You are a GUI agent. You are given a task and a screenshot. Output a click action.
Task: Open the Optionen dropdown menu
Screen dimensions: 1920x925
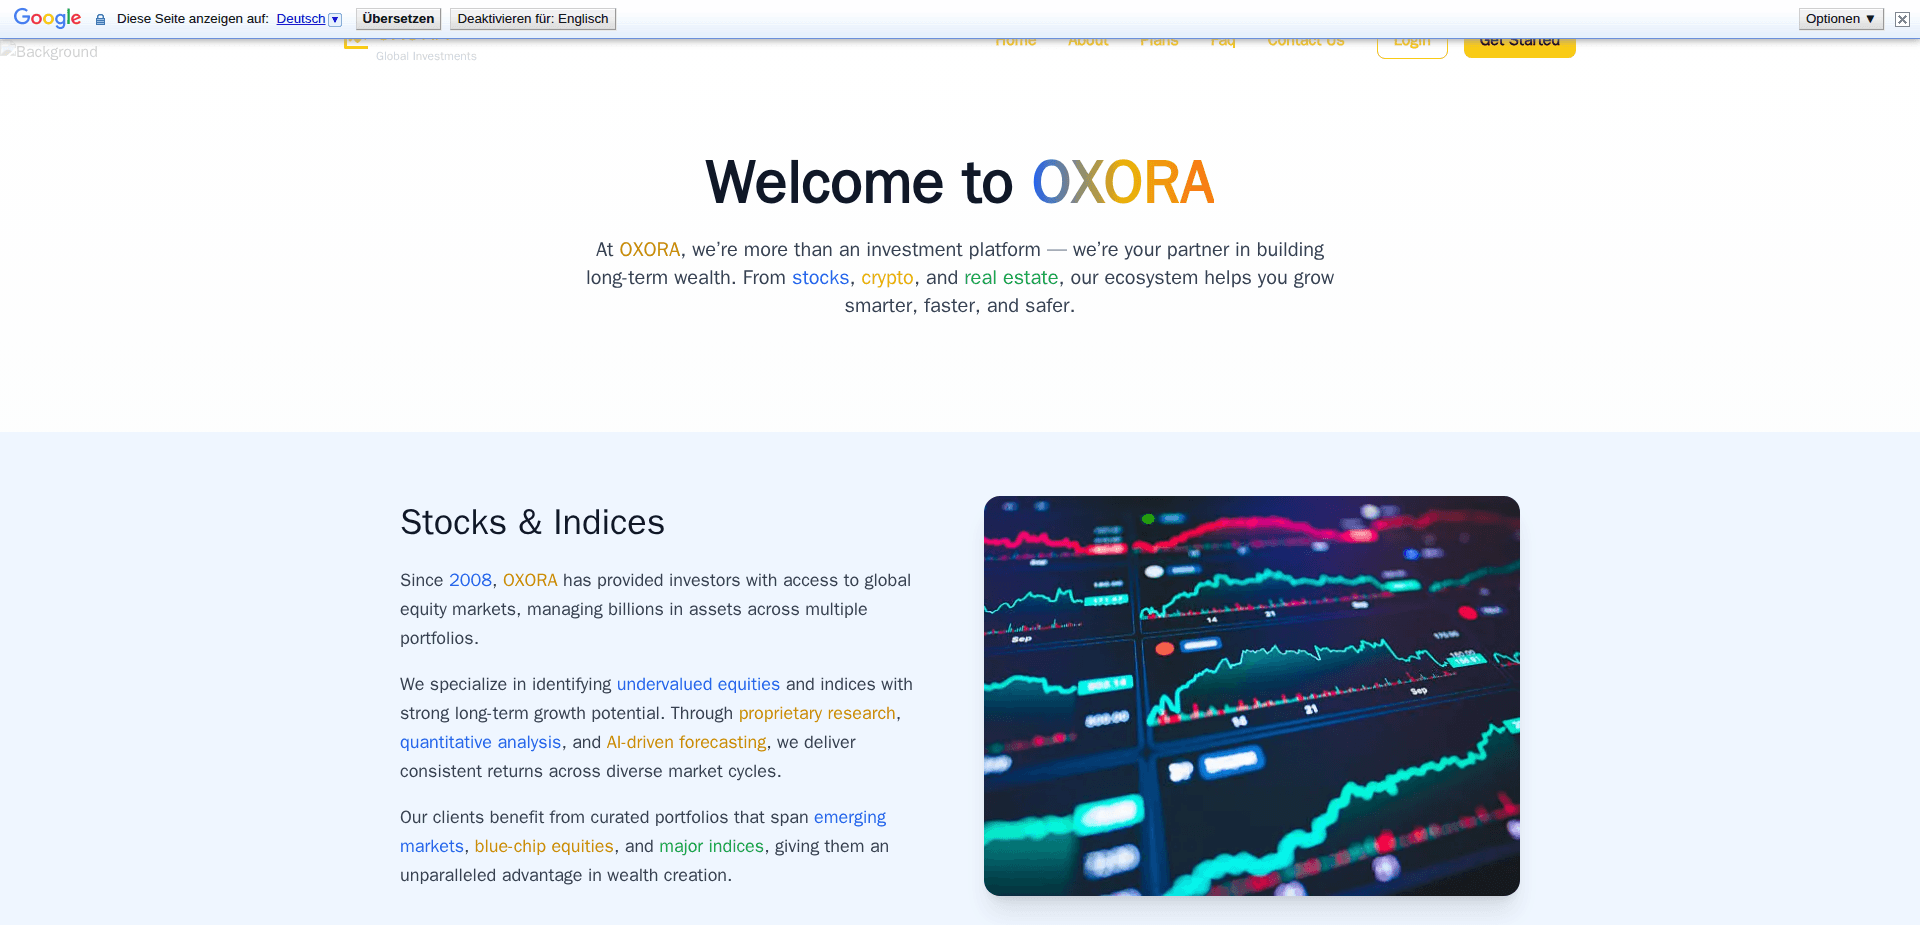pos(1840,18)
